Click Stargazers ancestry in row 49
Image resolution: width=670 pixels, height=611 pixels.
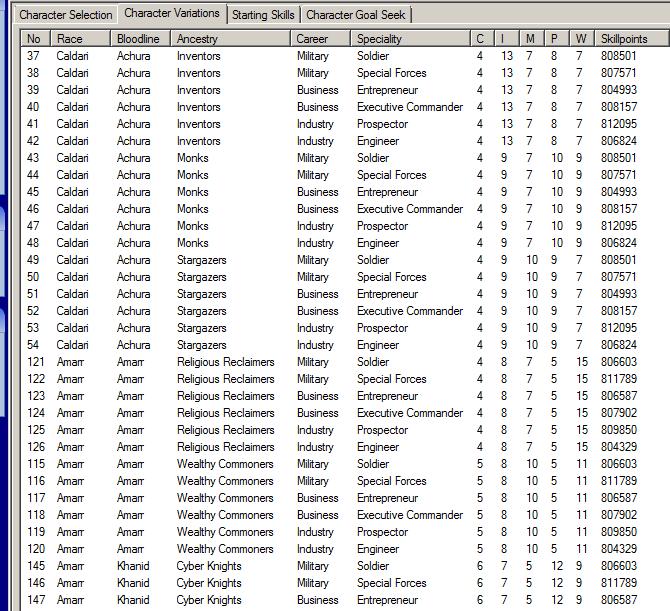[202, 260]
